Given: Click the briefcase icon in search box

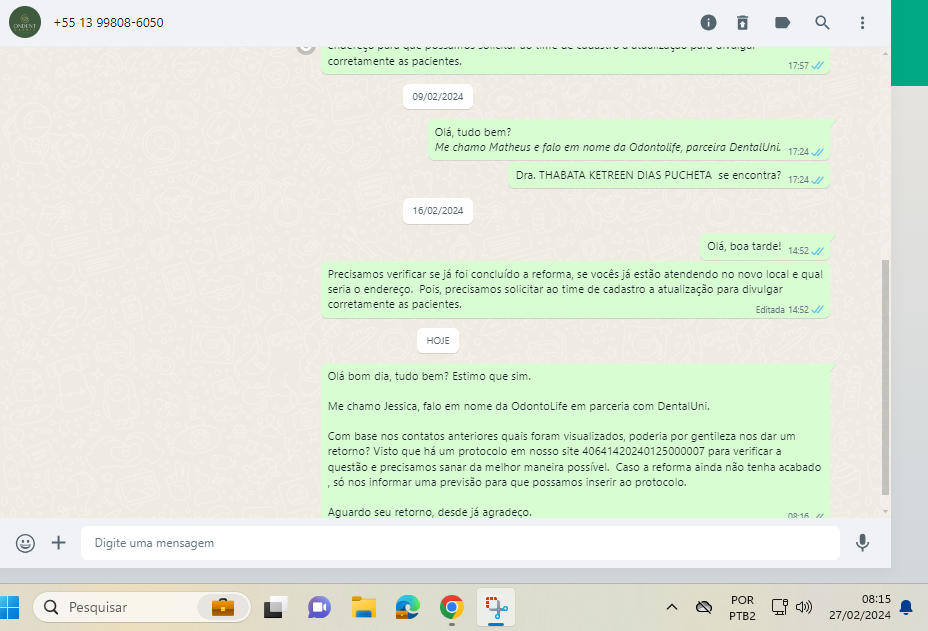Looking at the screenshot, I should [223, 607].
